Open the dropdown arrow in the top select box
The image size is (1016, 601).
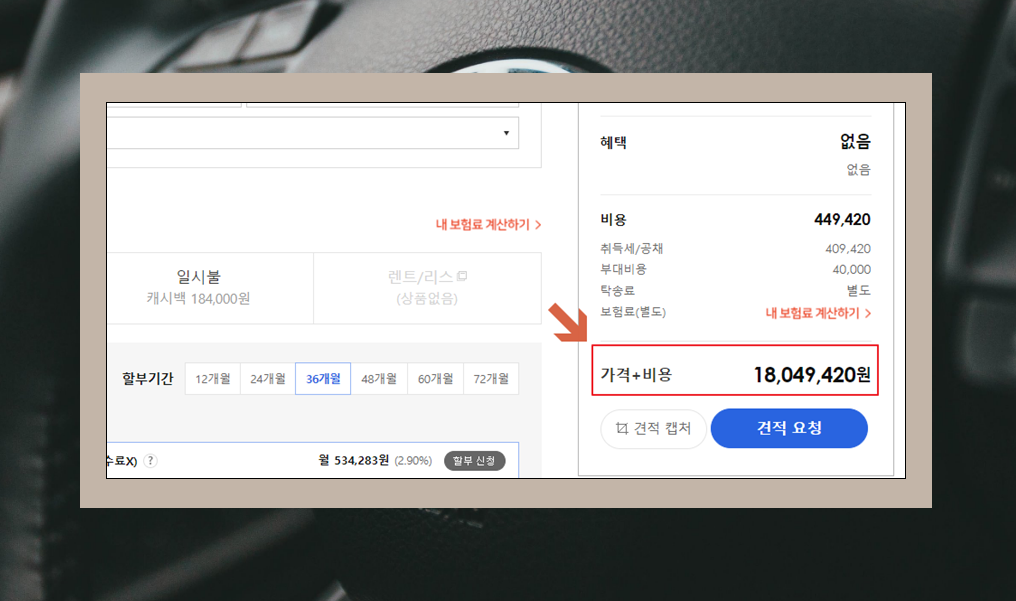pos(506,133)
